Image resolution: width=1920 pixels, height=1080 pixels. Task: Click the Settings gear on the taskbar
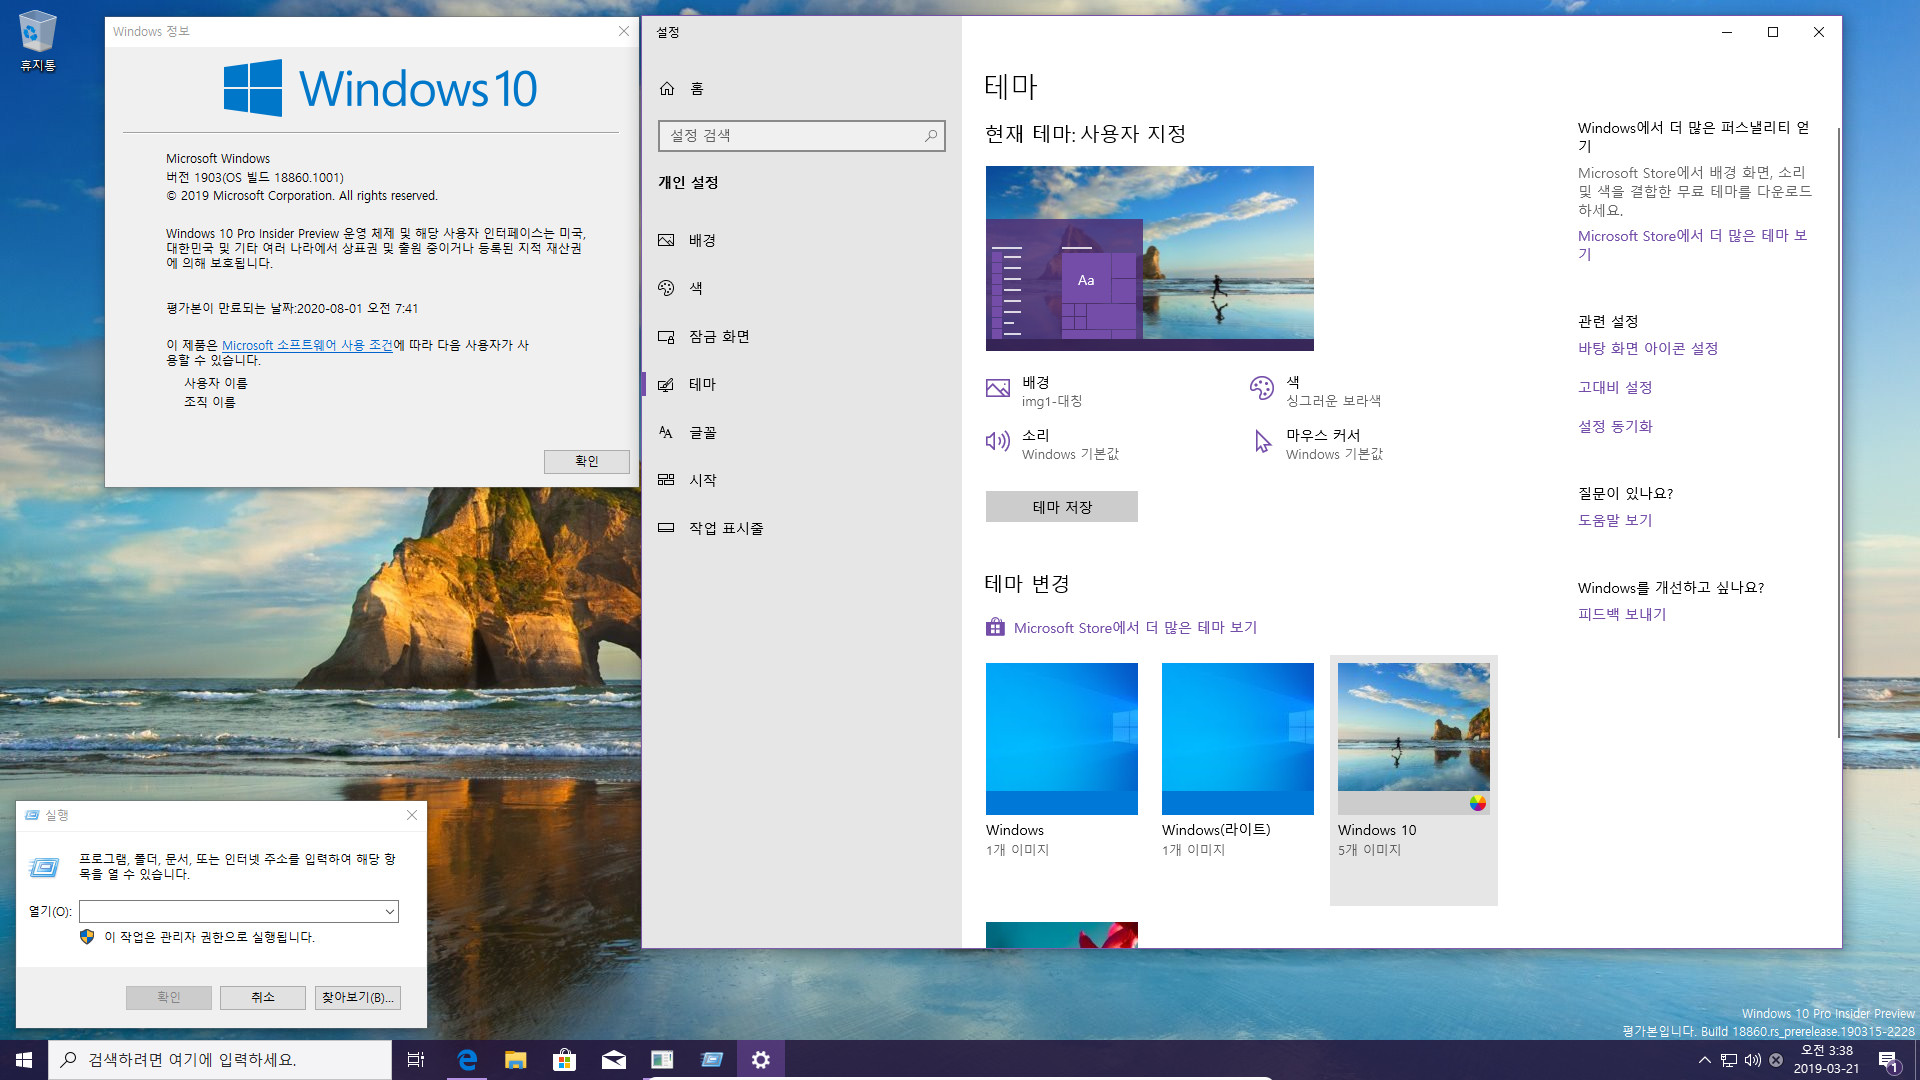(x=761, y=1060)
